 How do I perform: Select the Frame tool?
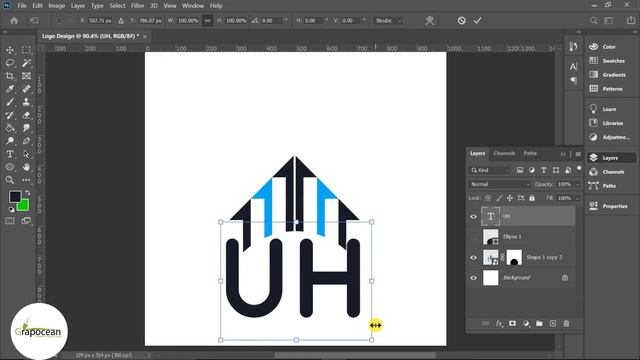pos(26,76)
